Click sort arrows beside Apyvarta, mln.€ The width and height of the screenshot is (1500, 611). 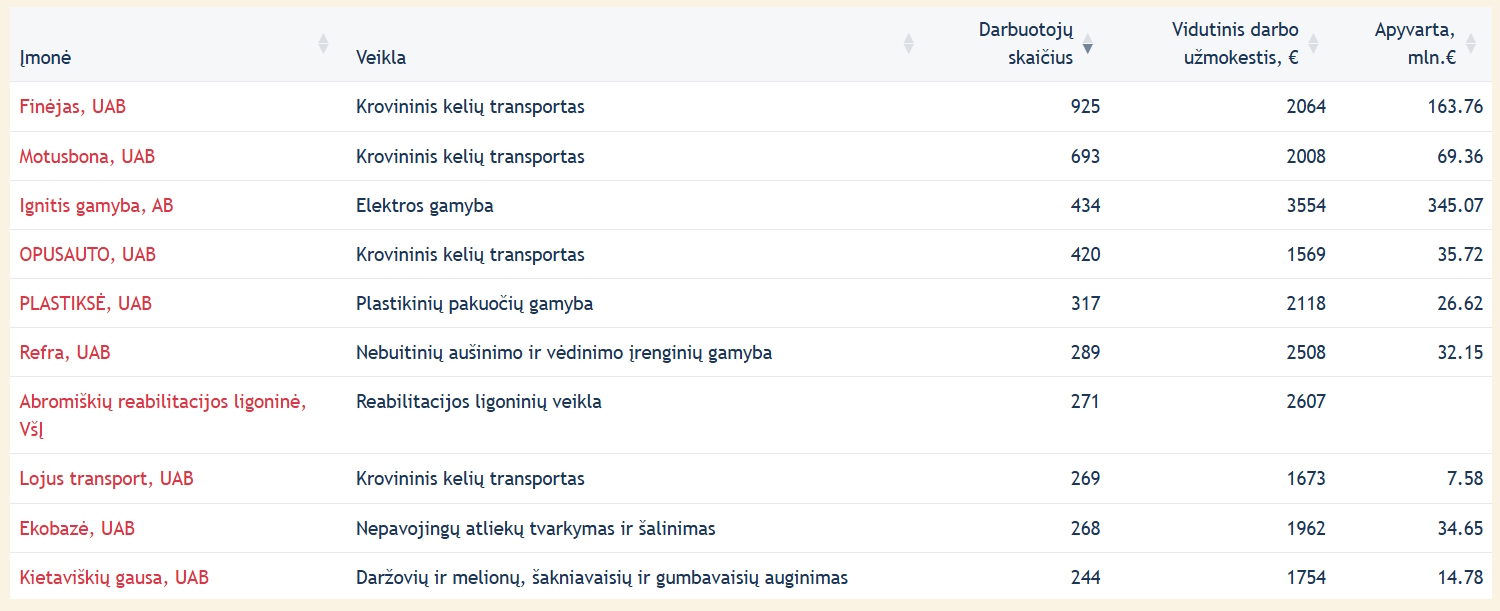[x=1470, y=43]
